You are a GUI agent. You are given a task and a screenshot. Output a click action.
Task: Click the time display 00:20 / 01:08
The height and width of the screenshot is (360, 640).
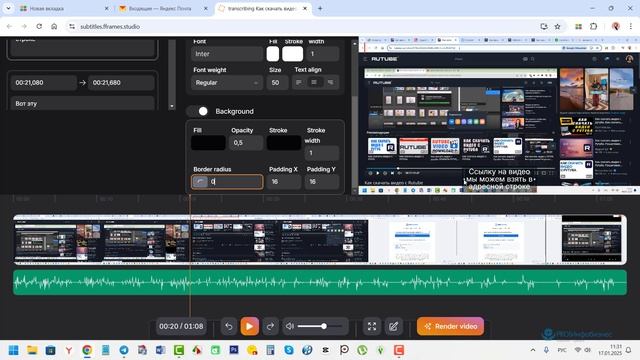tap(181, 326)
